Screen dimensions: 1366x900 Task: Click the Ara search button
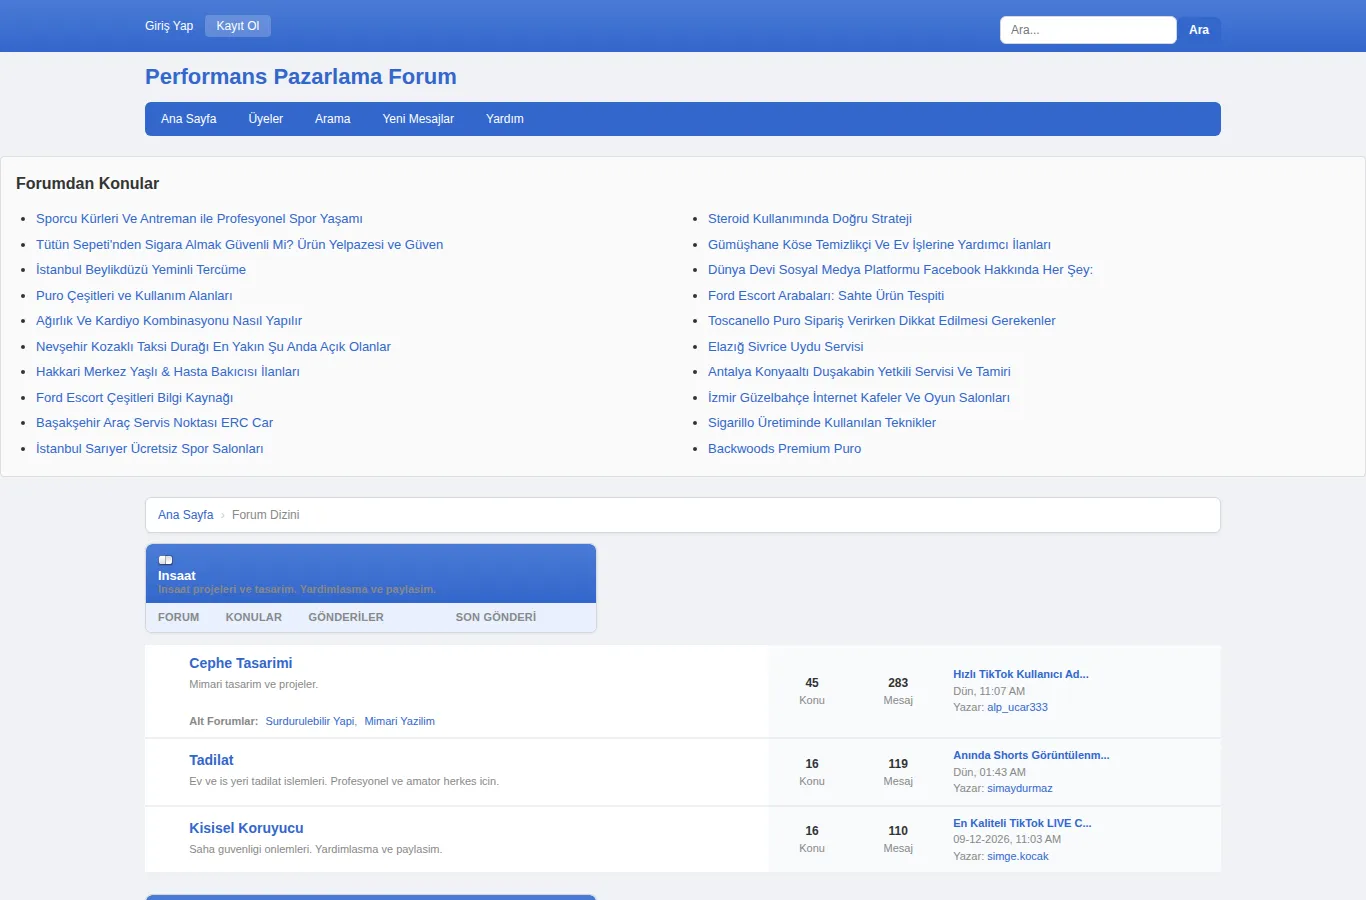[1199, 30]
